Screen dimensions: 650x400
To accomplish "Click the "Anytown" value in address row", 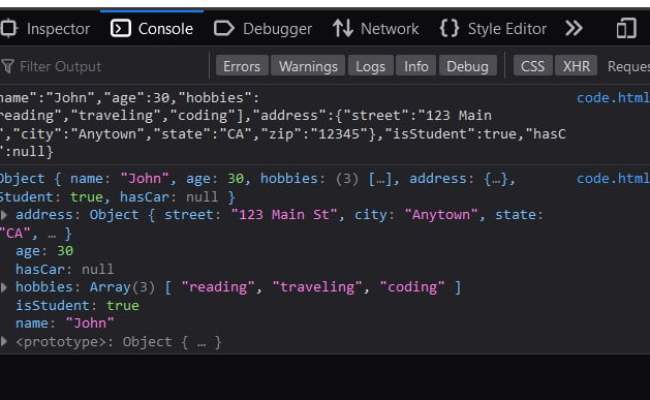I will click(441, 215).
